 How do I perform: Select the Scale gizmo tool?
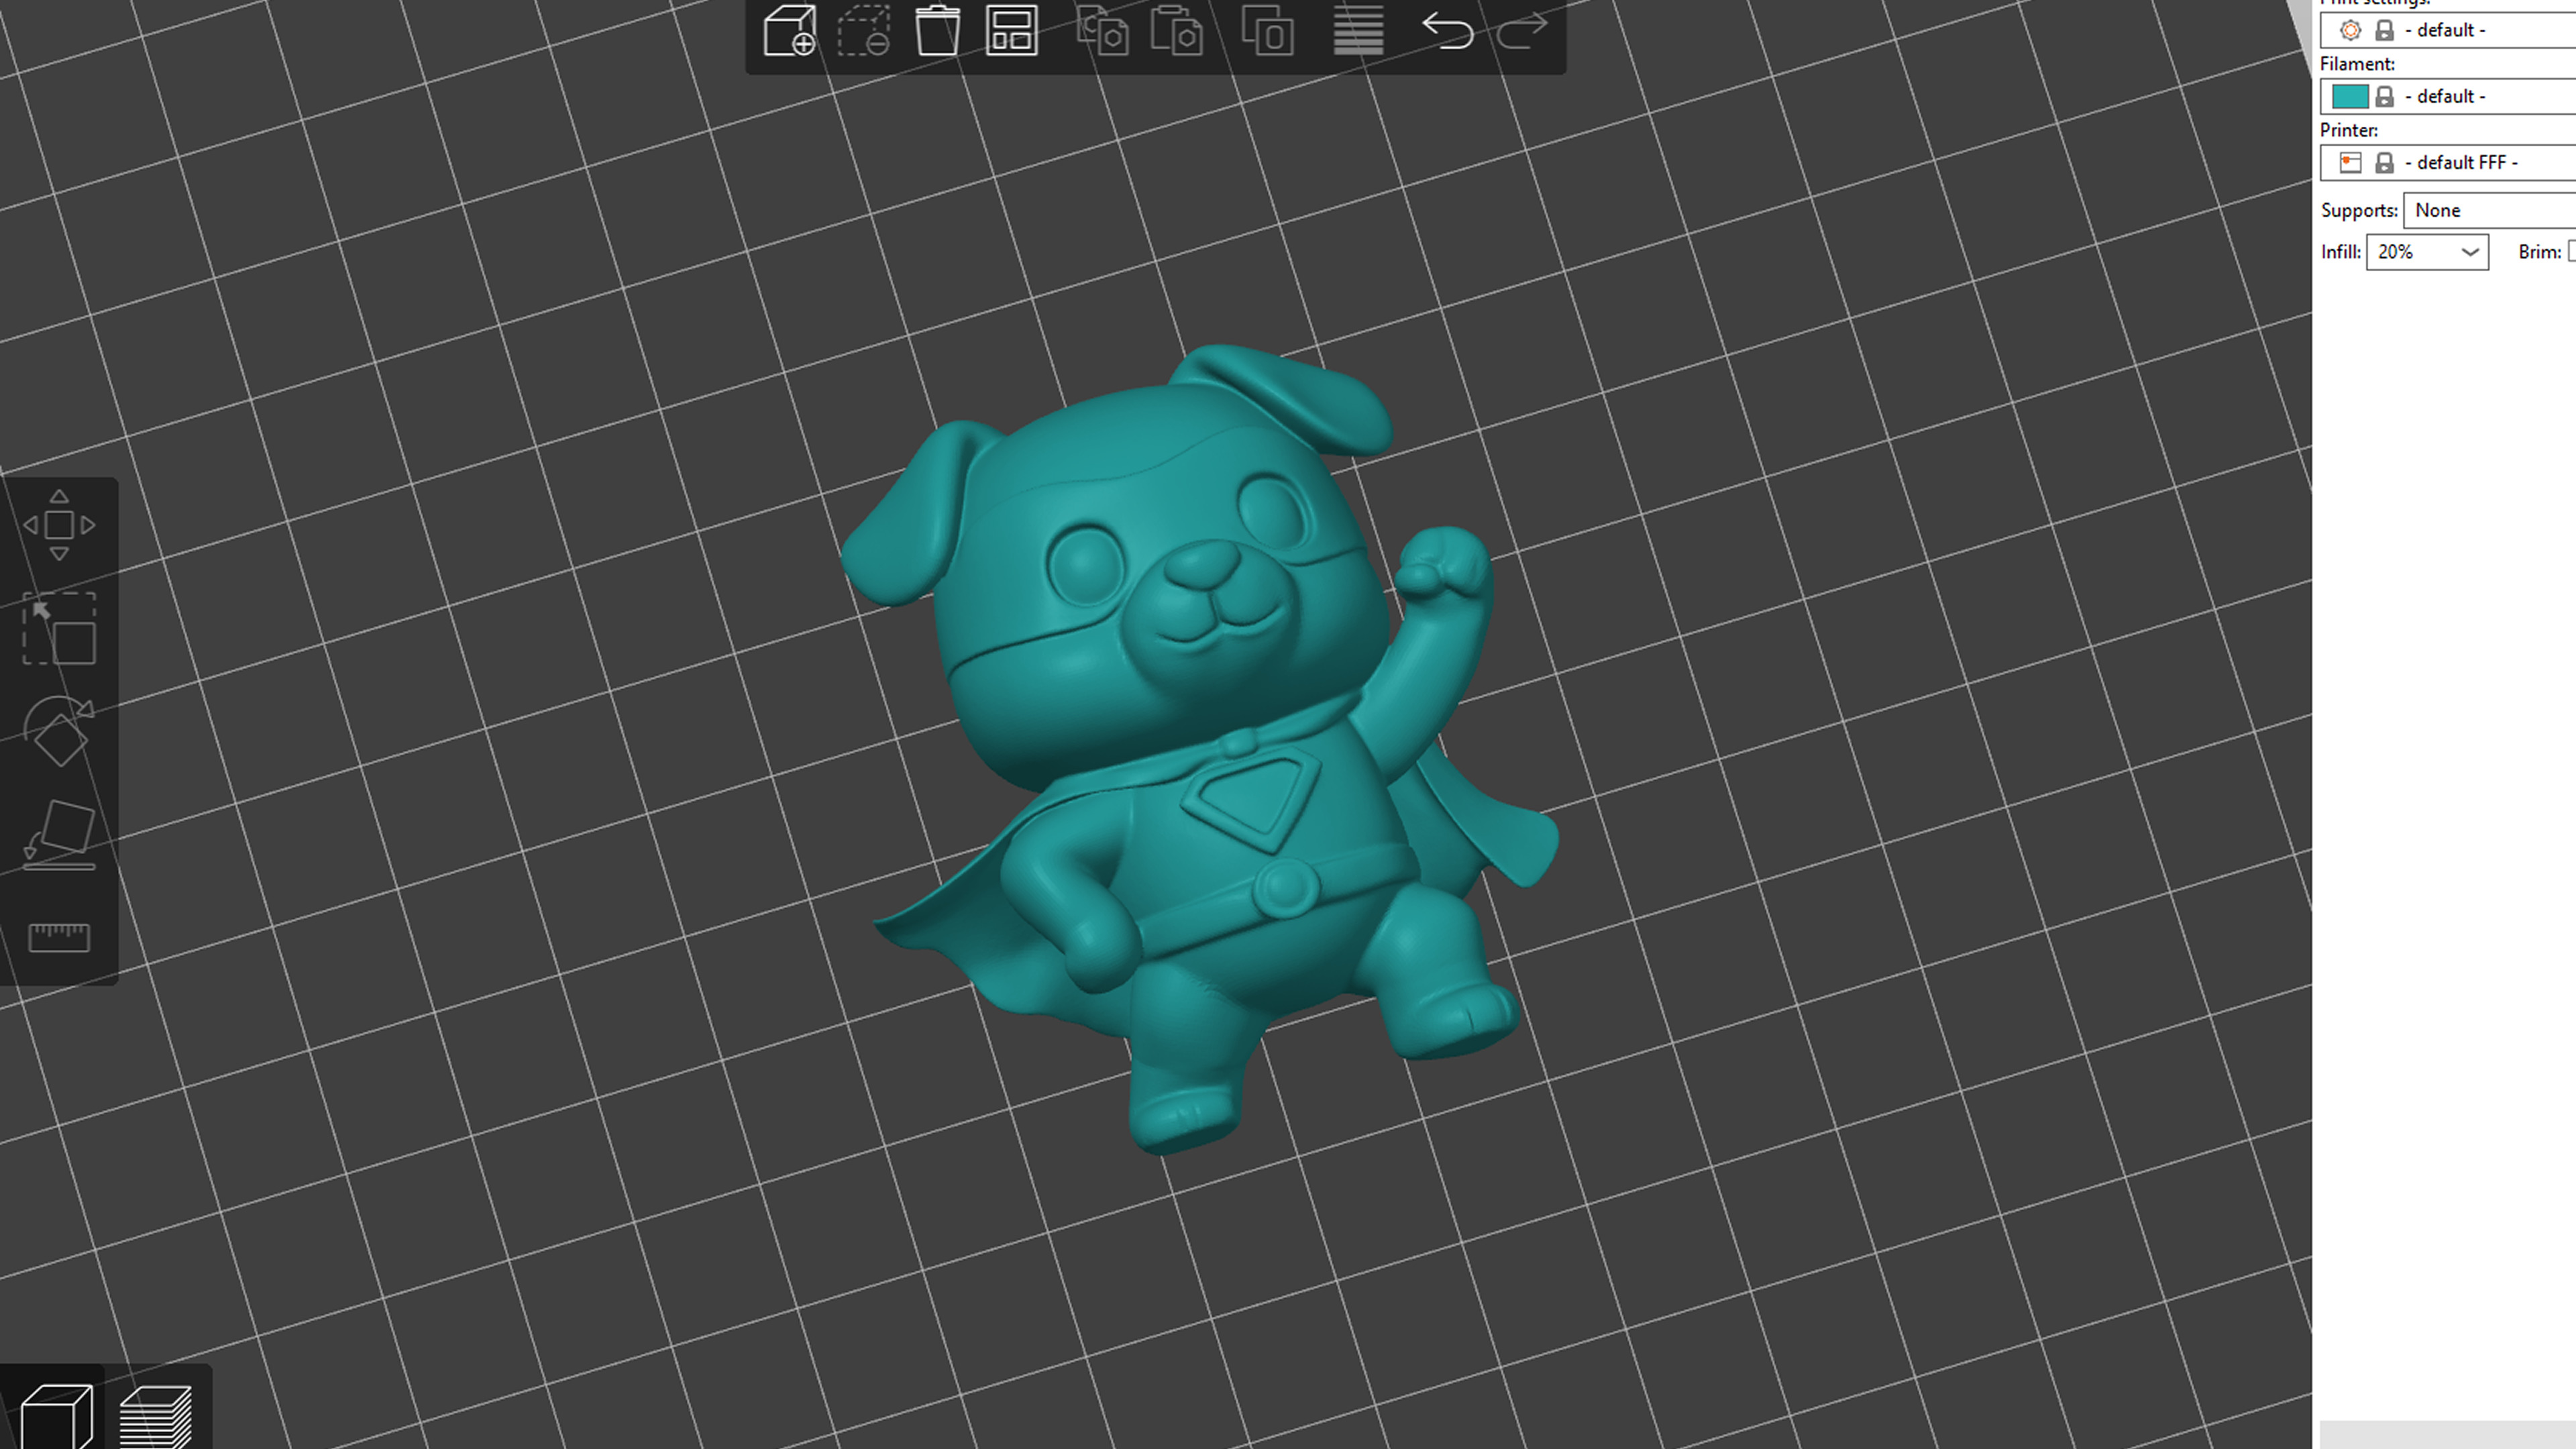click(59, 629)
